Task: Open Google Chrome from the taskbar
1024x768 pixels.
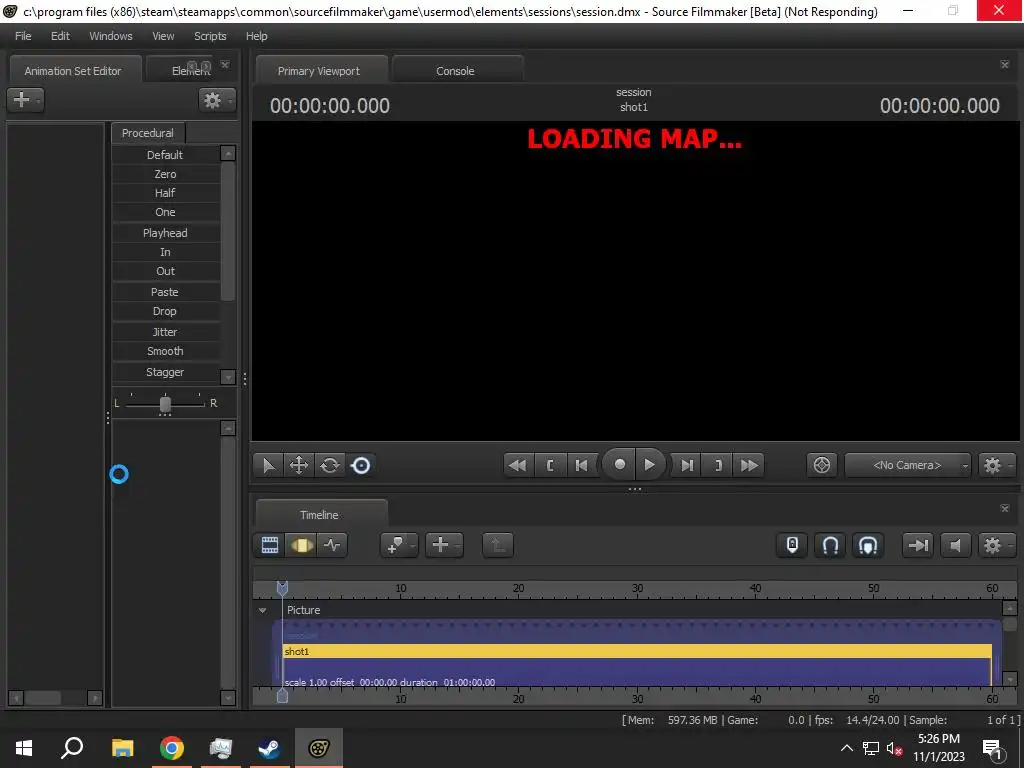Action: (x=172, y=748)
